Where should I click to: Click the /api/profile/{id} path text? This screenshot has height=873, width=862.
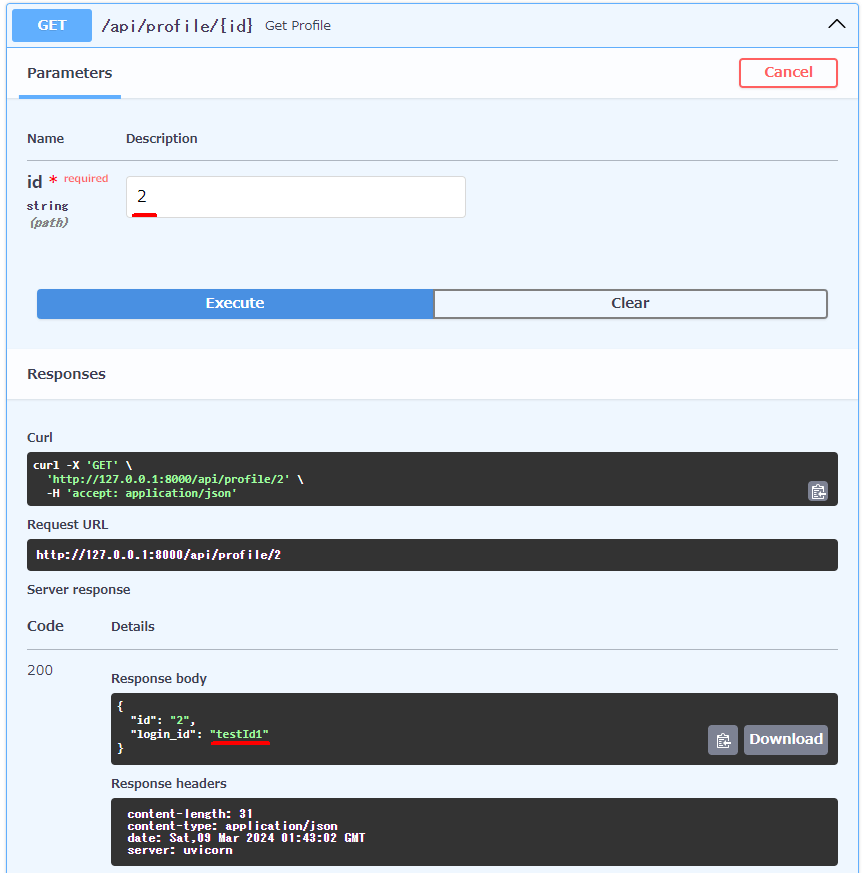[177, 26]
